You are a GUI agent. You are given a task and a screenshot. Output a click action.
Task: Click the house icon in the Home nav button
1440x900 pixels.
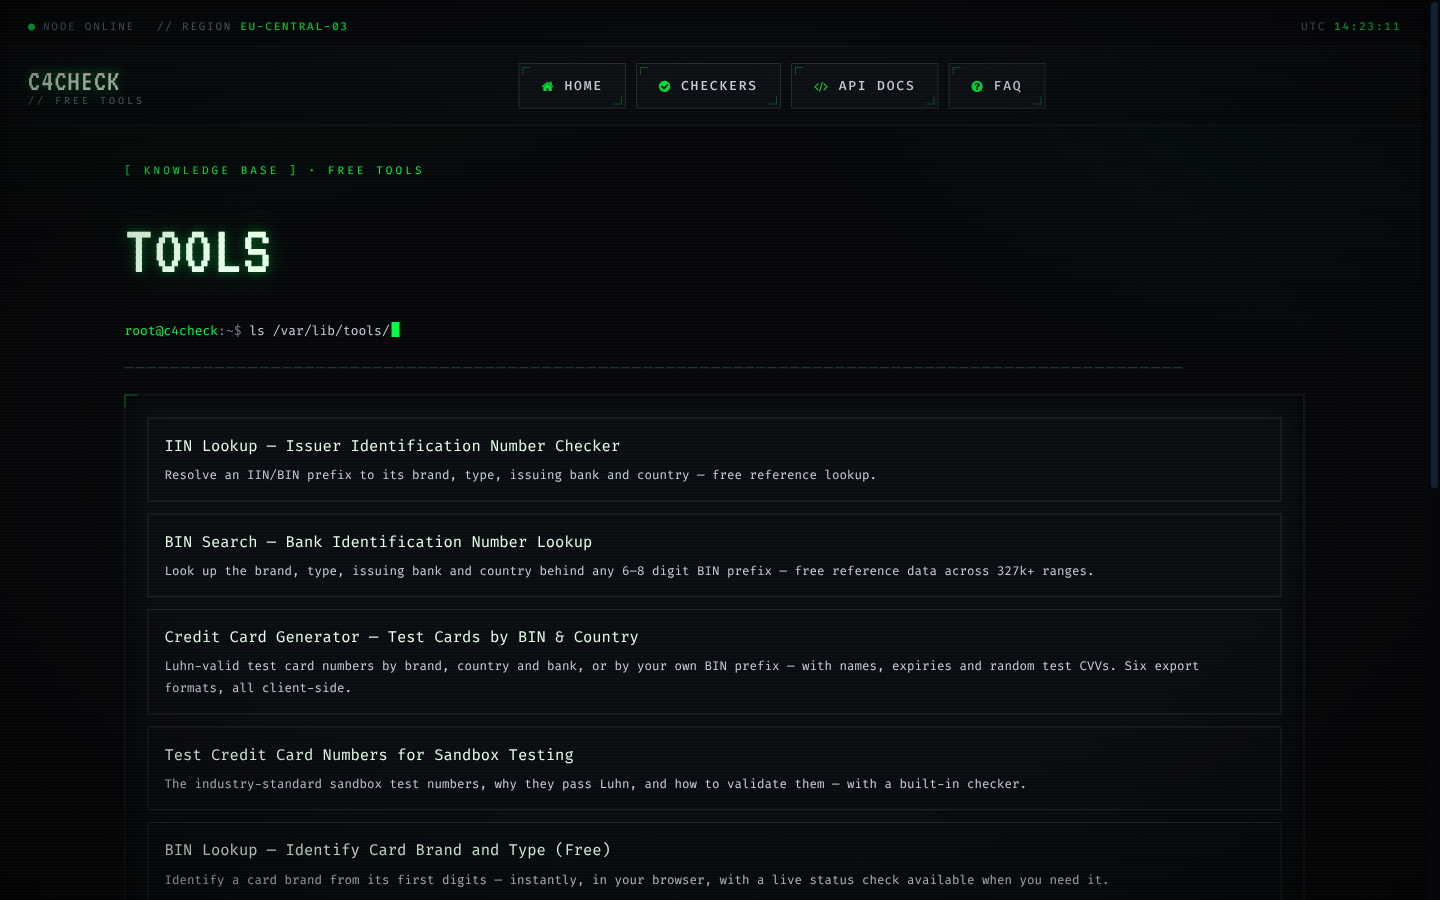[x=547, y=86]
